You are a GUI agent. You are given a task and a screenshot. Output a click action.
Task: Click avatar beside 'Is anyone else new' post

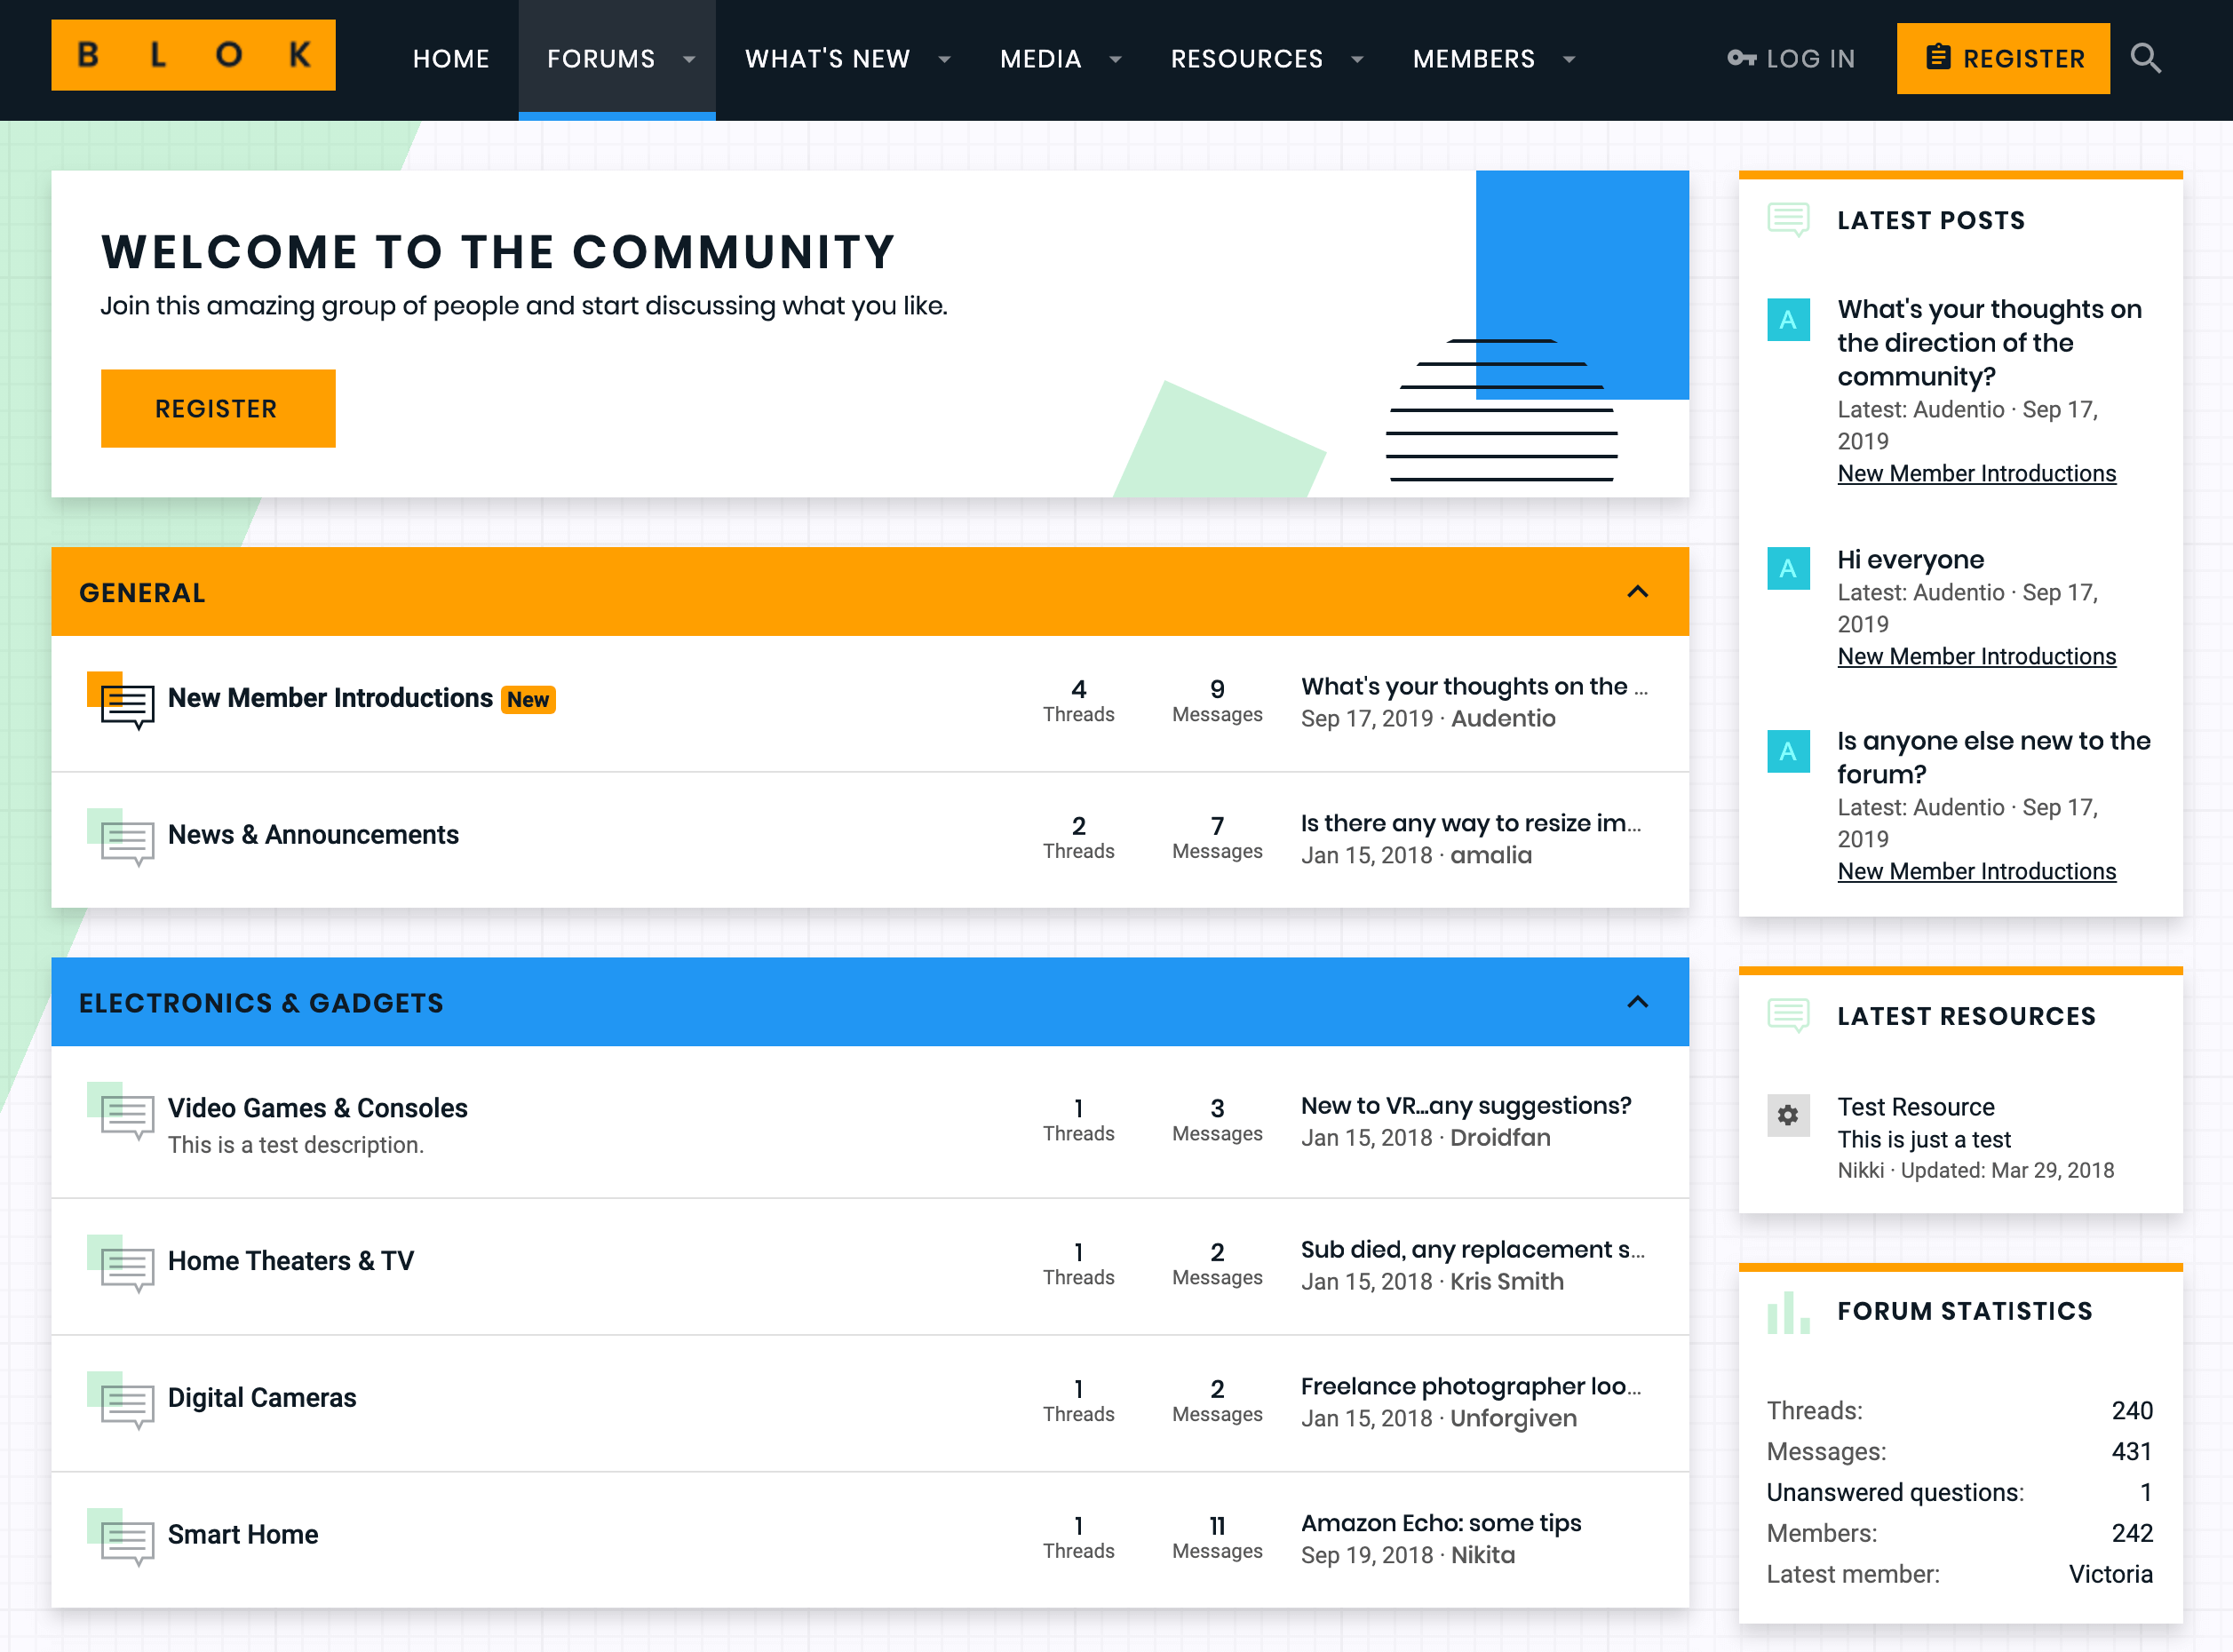pyautogui.click(x=1788, y=751)
